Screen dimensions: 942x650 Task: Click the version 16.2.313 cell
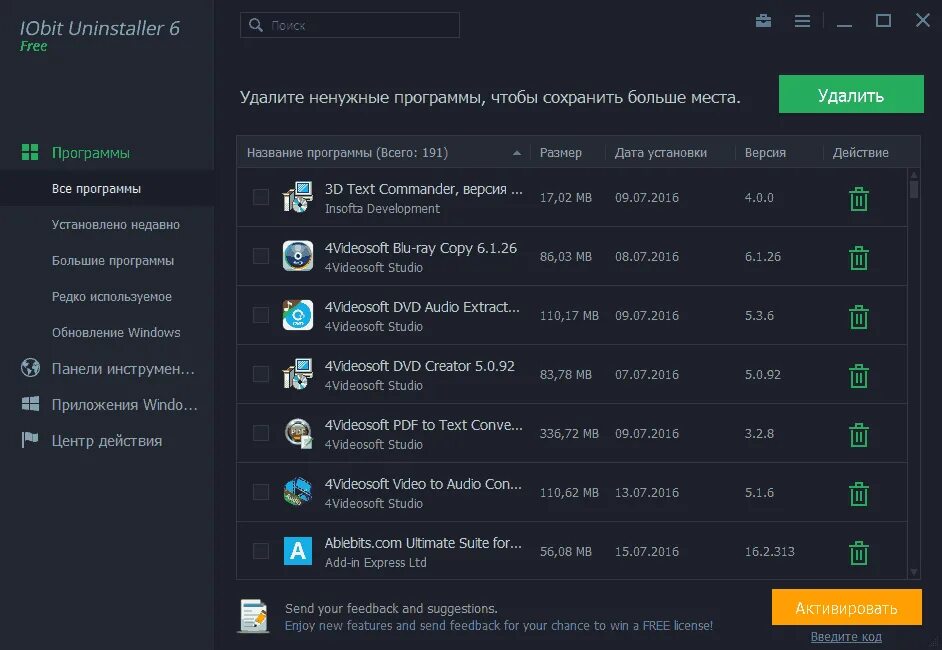pyautogui.click(x=770, y=551)
